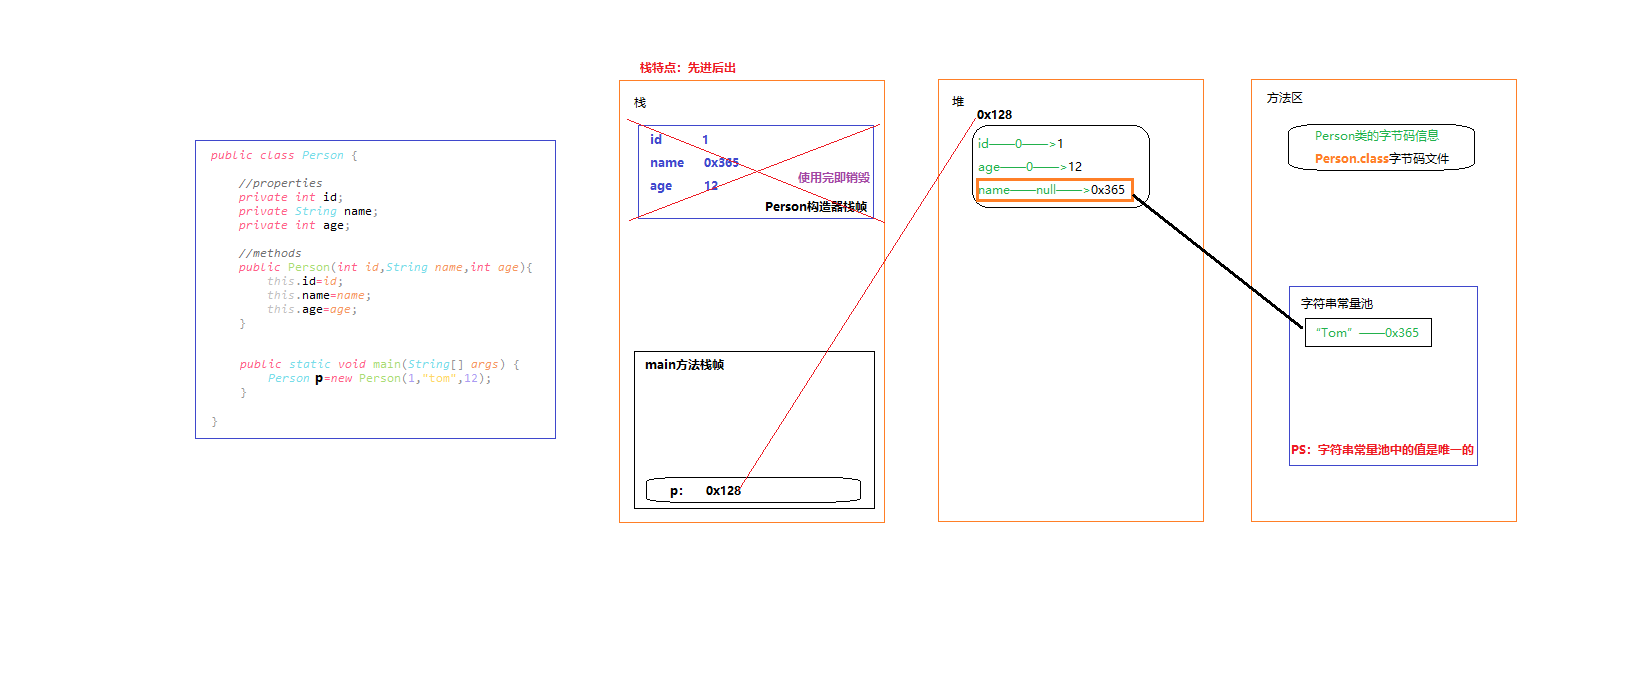
Task: Click the green 'Person类的字节码信息' text
Action: tap(1377, 136)
